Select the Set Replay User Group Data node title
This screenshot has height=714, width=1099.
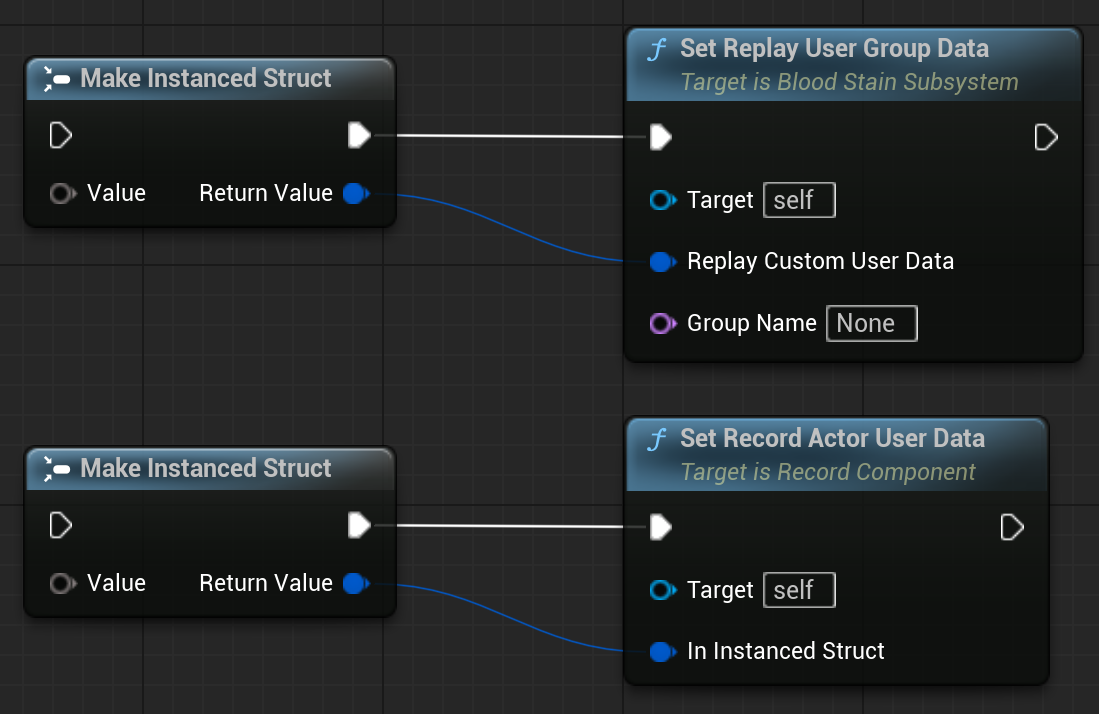click(834, 48)
